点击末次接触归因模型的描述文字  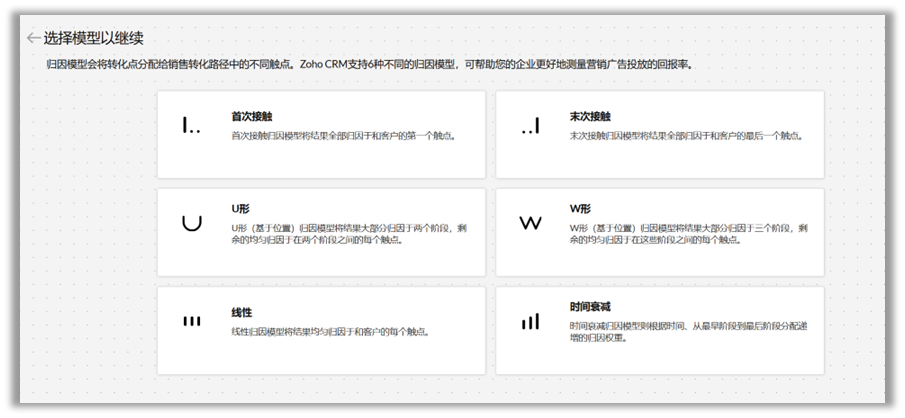tap(683, 135)
